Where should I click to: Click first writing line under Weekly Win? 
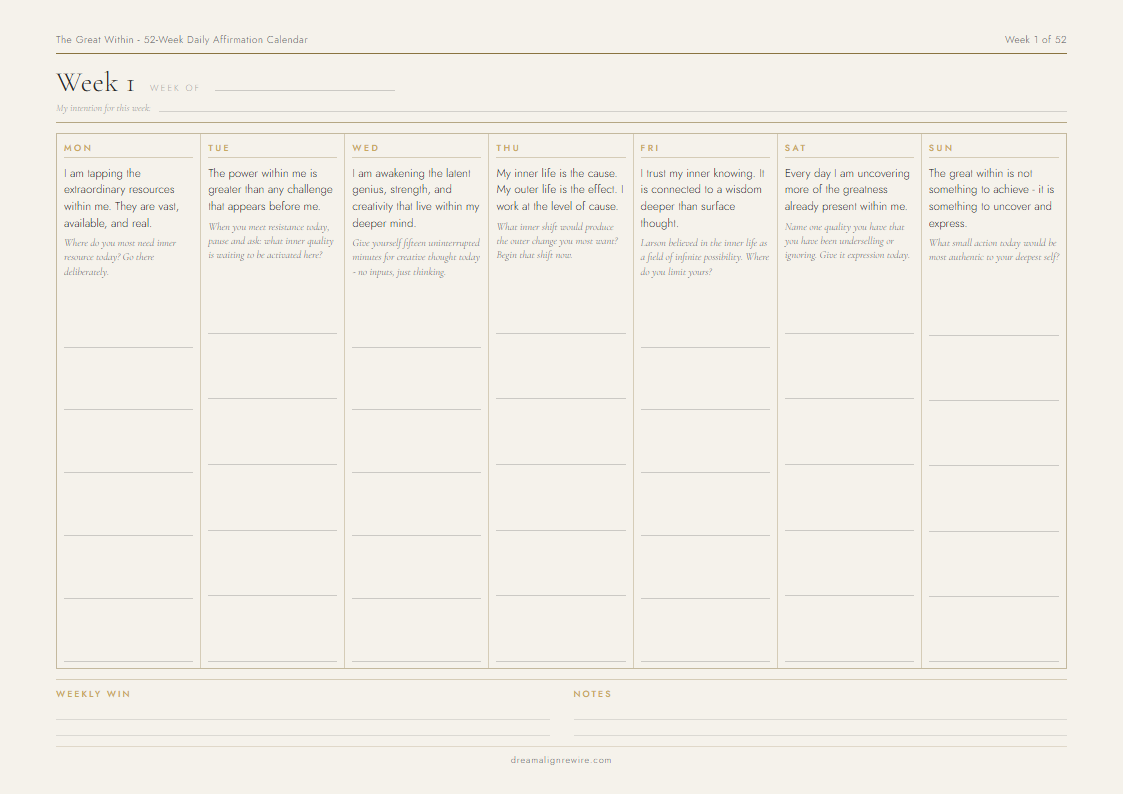[303, 719]
